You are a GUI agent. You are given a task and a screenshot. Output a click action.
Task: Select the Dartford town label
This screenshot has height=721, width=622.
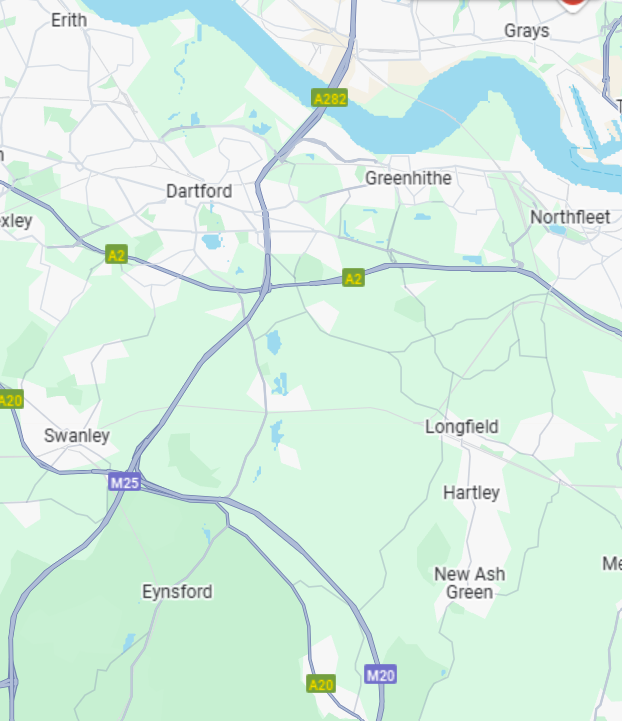click(199, 191)
